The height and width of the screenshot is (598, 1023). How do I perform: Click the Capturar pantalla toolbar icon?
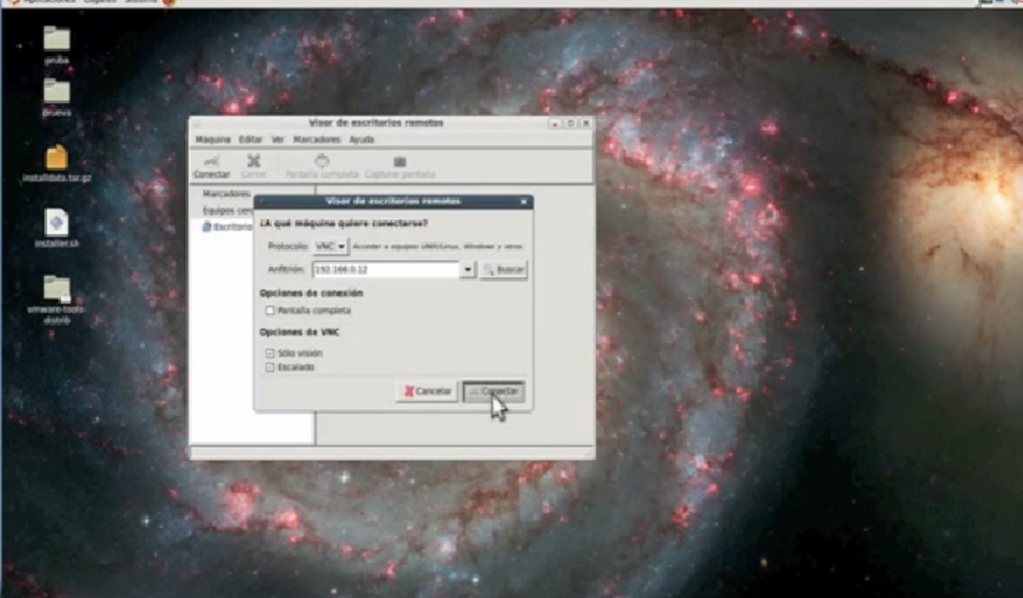pyautogui.click(x=399, y=166)
